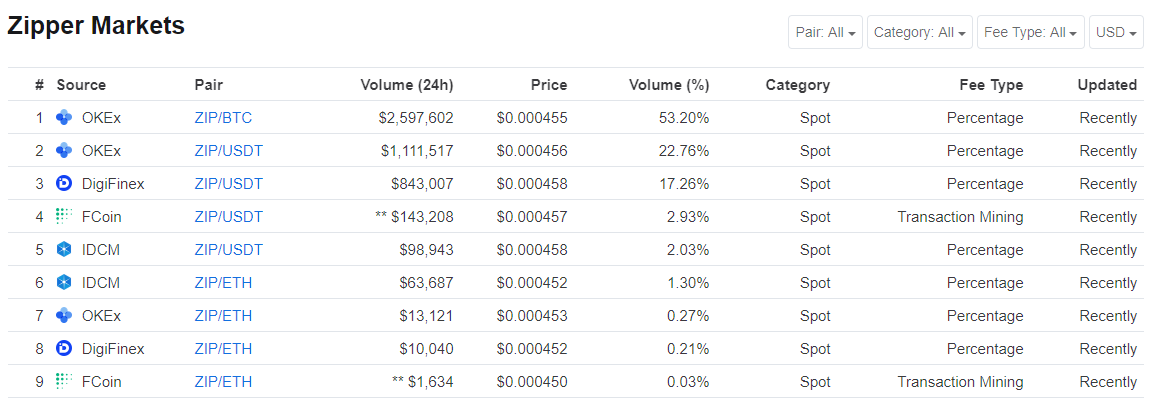This screenshot has height=406, width=1166.
Task: Click the FCoin source name in row 4
Action: point(101,216)
